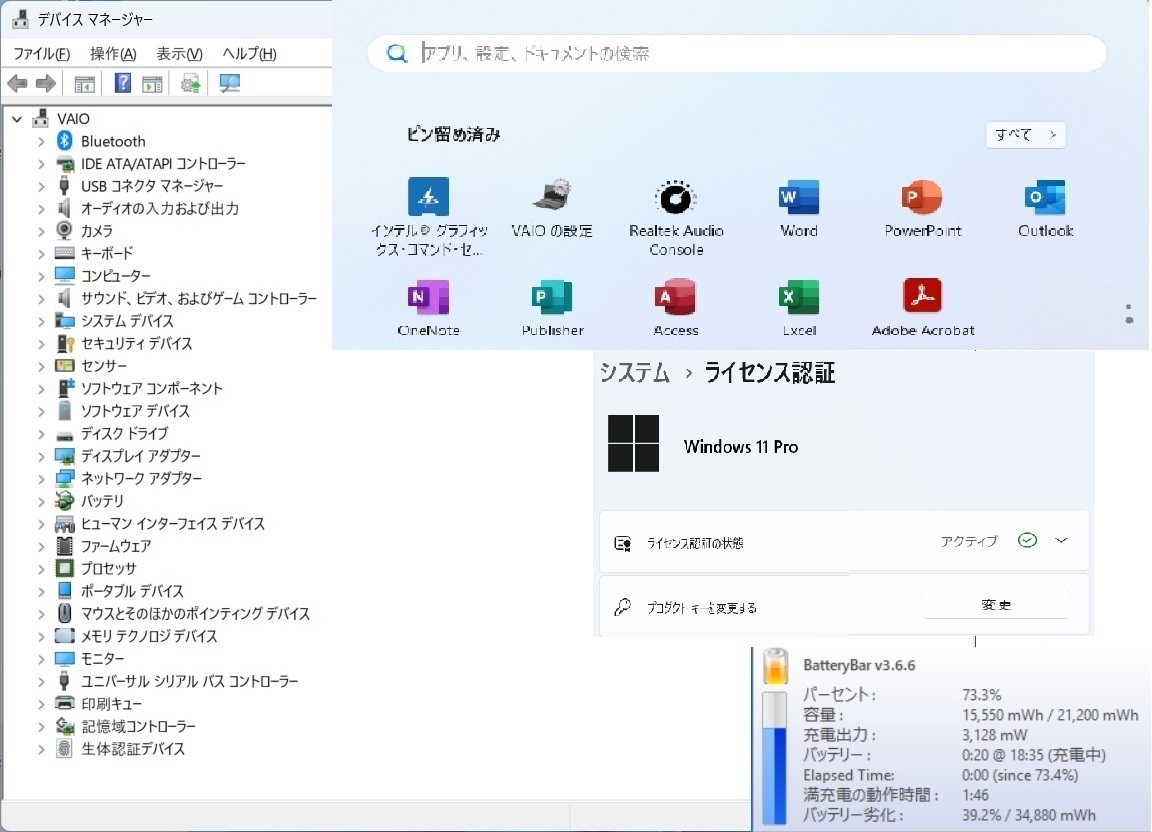1152x832 pixels.
Task: Open the ヘルプ(H) menu
Action: click(249, 54)
